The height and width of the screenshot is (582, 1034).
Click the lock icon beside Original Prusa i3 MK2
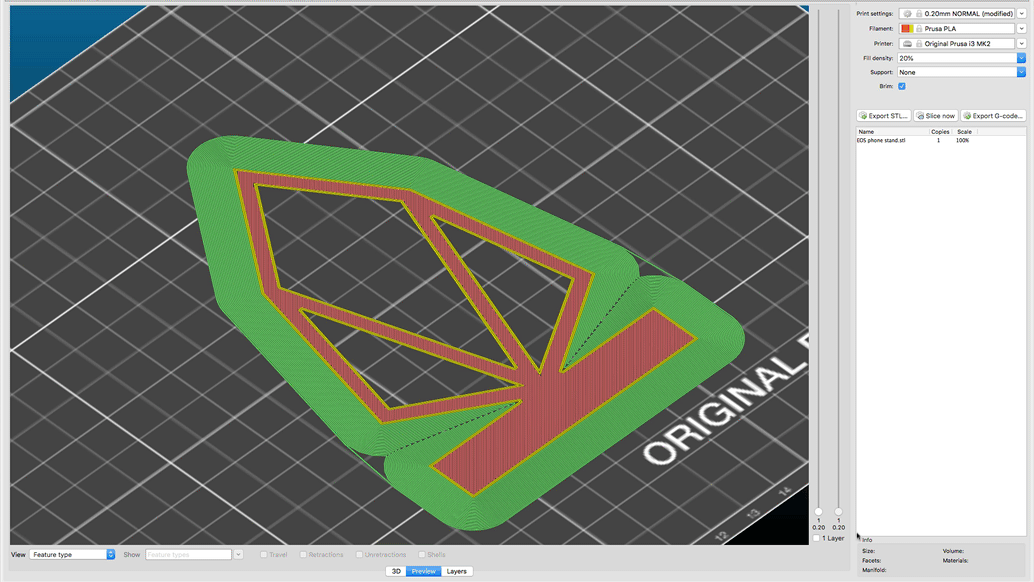[x=919, y=44]
